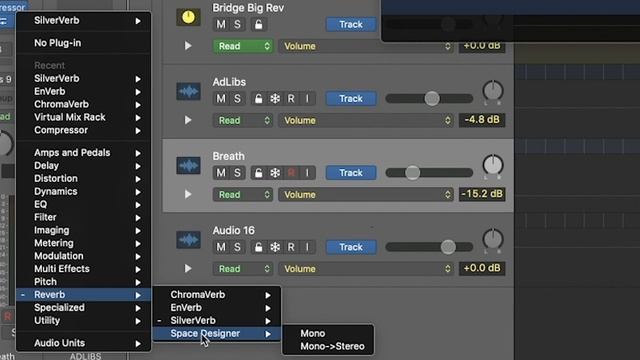Solo the AdLibs track
The image size is (640, 360).
[x=237, y=99]
